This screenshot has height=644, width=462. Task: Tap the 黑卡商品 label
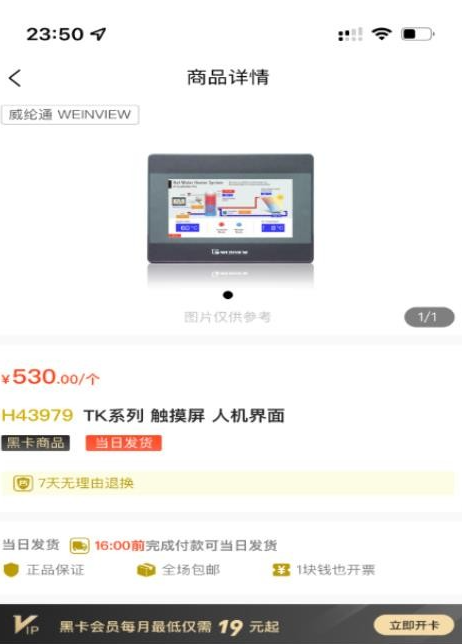[x=35, y=443]
